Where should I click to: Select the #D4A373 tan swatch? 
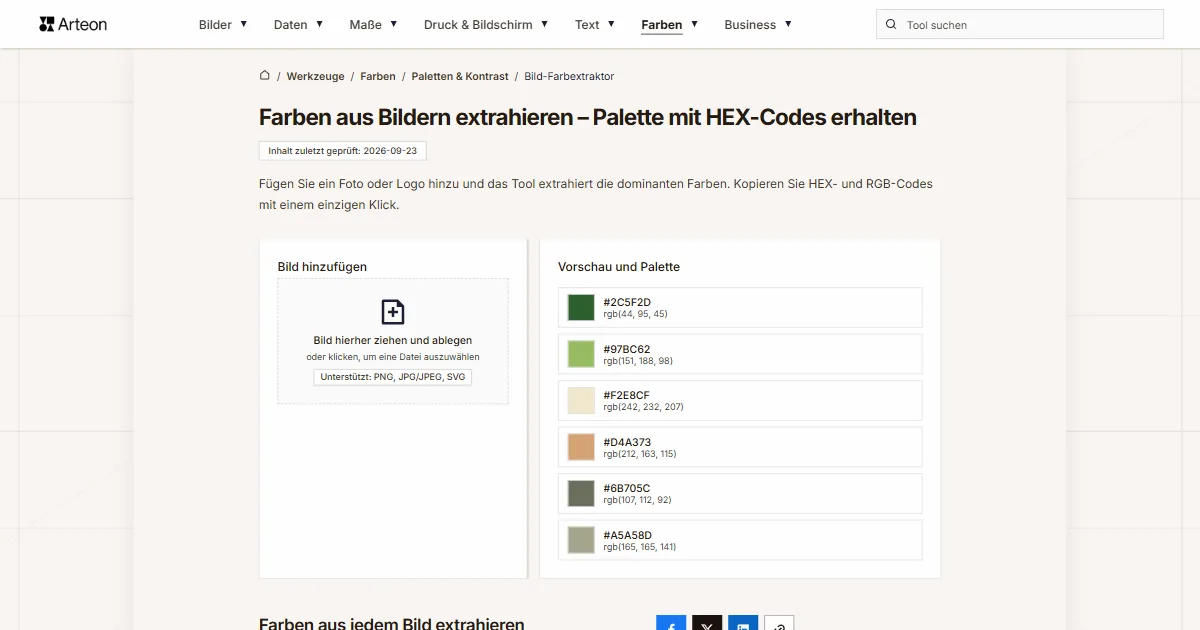pos(581,447)
